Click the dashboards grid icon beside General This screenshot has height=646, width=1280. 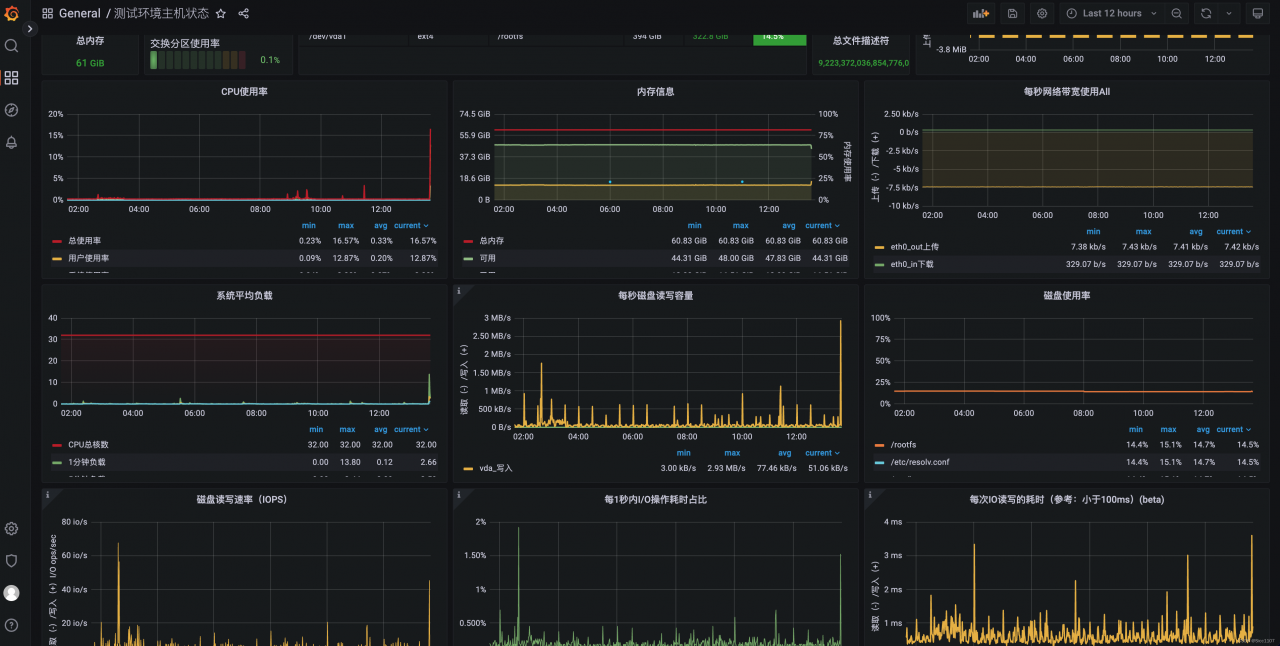(x=47, y=14)
